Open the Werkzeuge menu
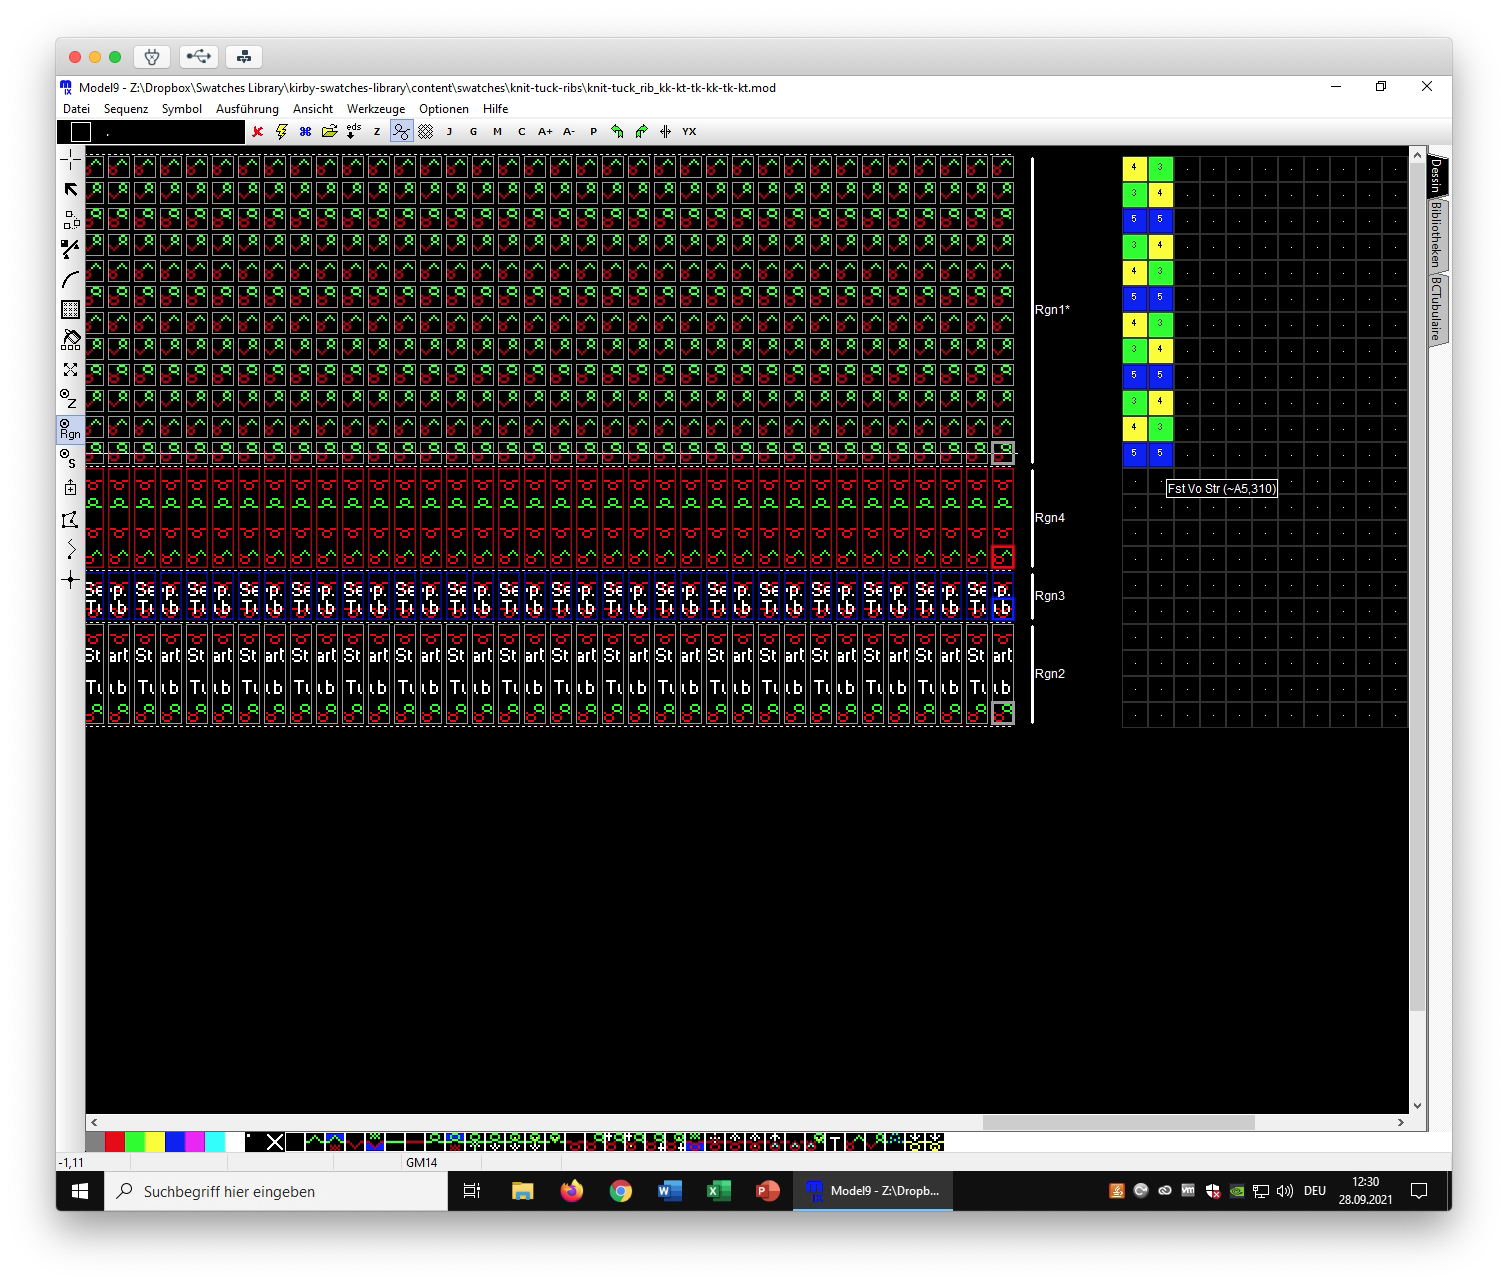 click(x=376, y=109)
